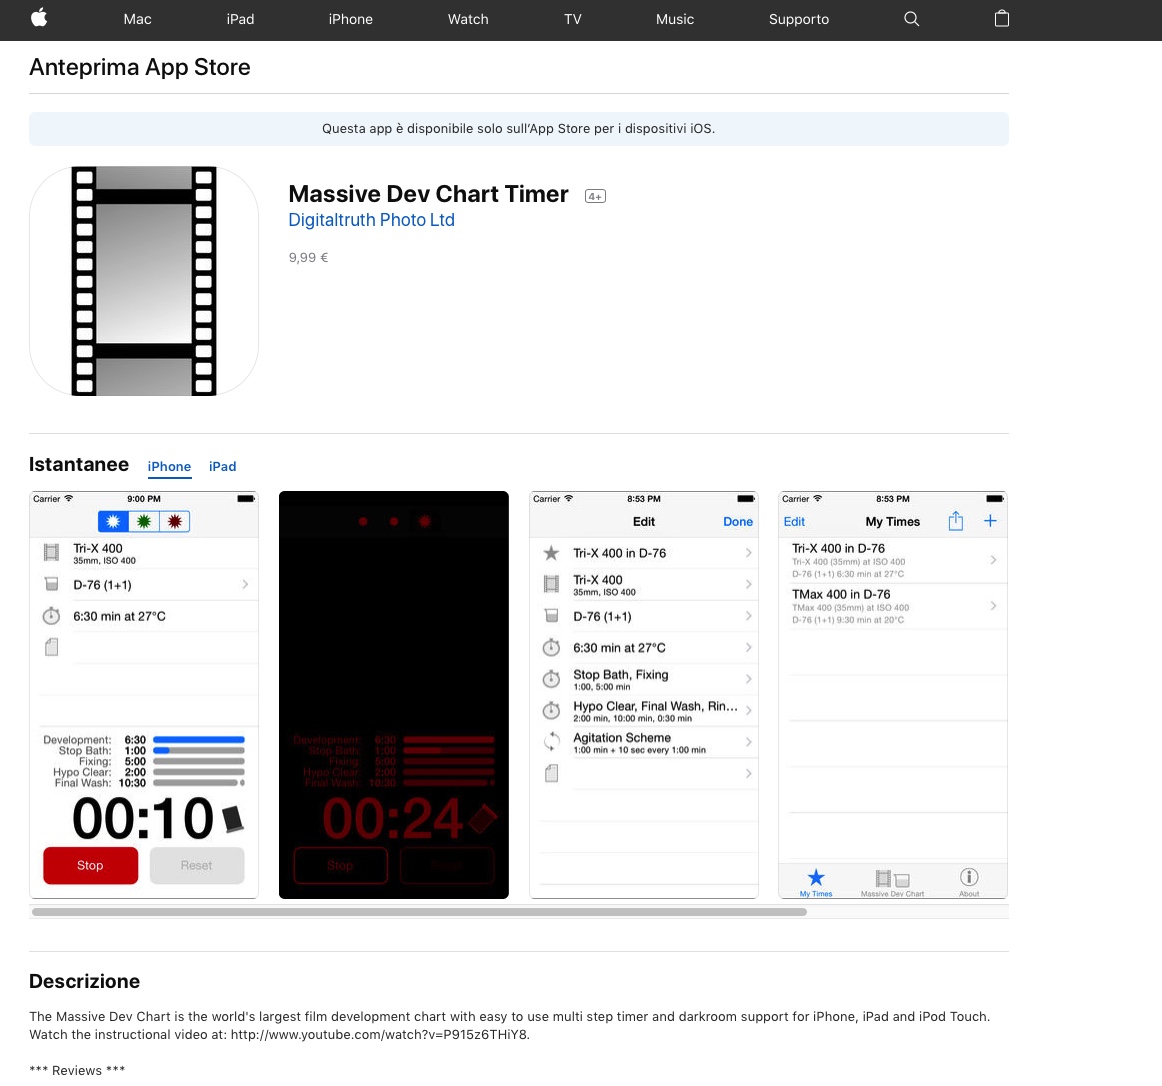Viewport: 1162px width, 1086px height.
Task: Open the search magnifier icon
Action: pyautogui.click(x=912, y=19)
